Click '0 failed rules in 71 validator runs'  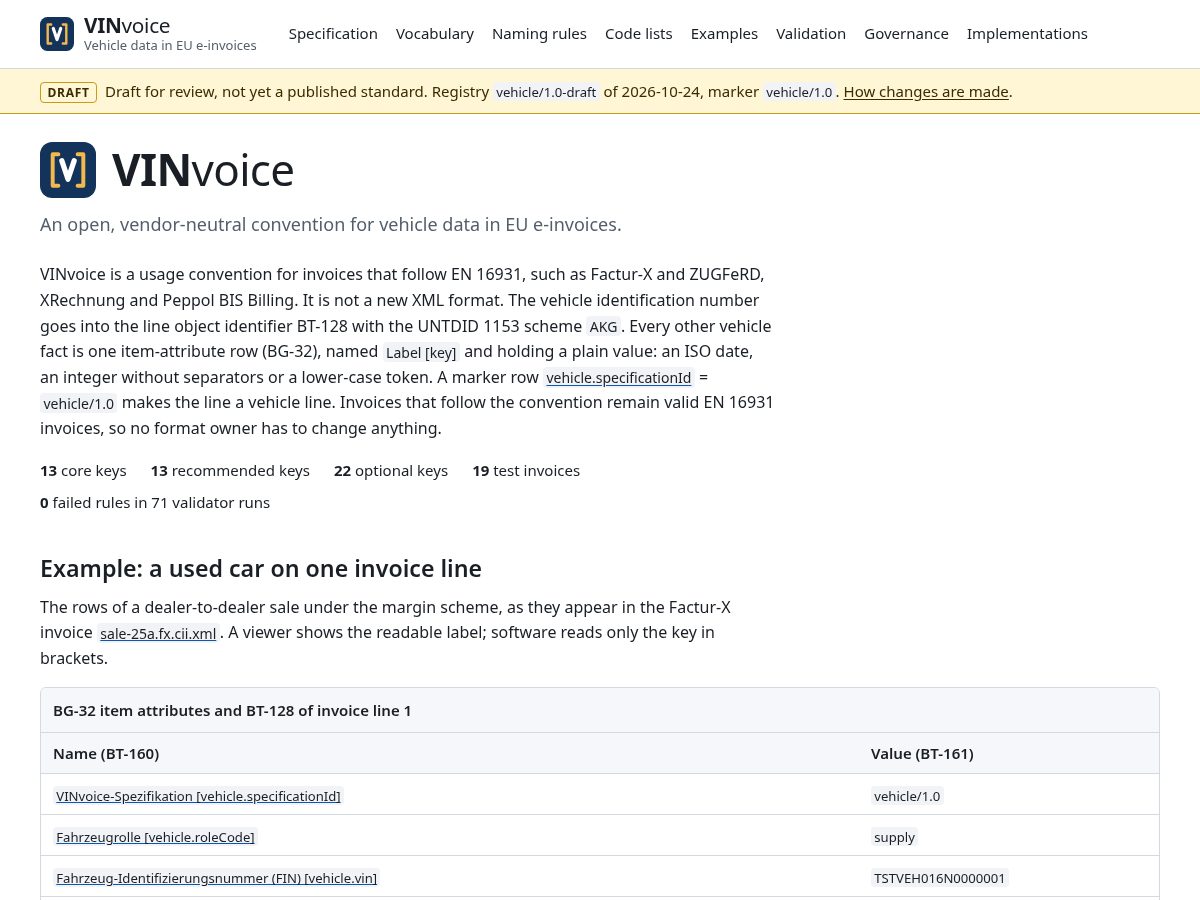click(155, 503)
